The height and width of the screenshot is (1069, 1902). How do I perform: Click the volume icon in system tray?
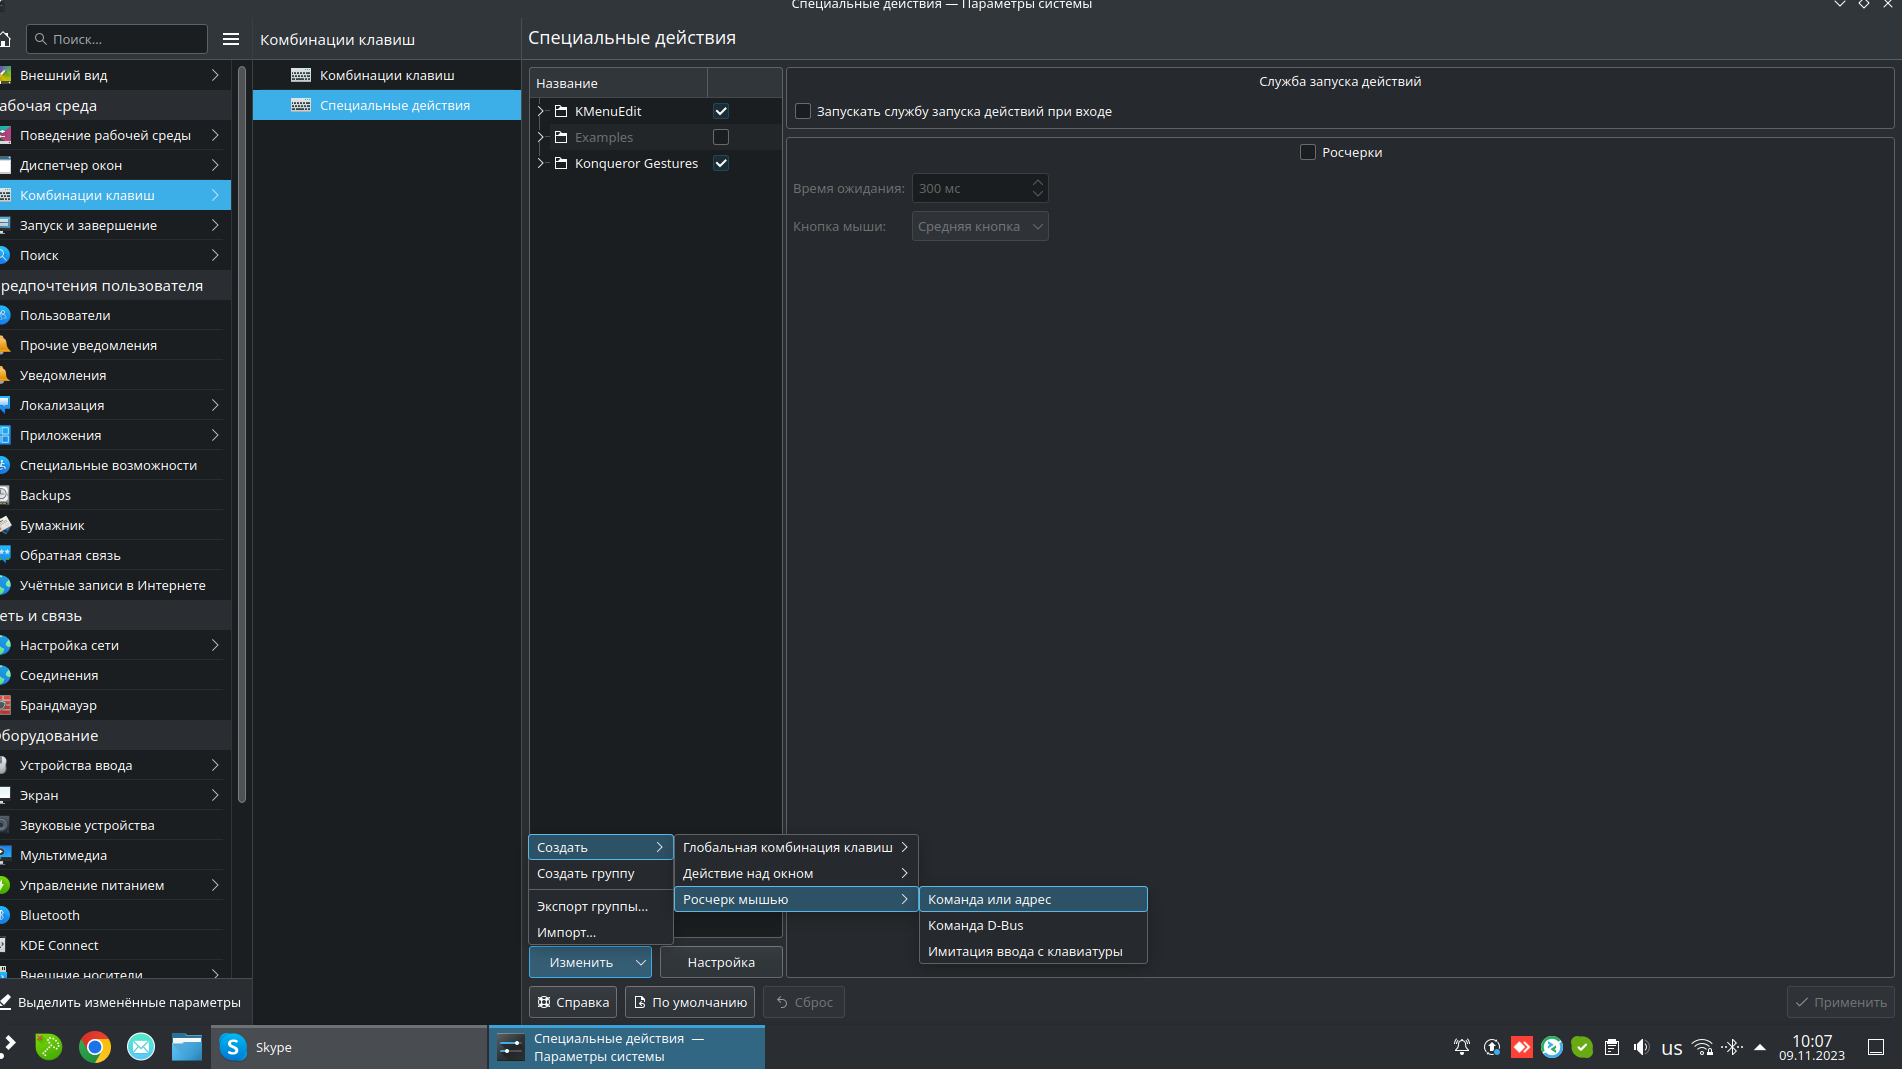point(1641,1047)
